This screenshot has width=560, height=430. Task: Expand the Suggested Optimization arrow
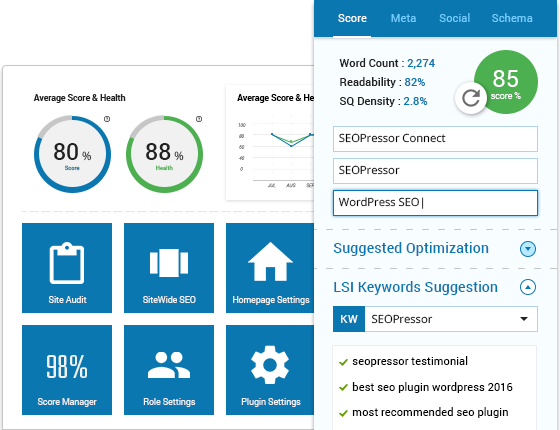click(528, 249)
